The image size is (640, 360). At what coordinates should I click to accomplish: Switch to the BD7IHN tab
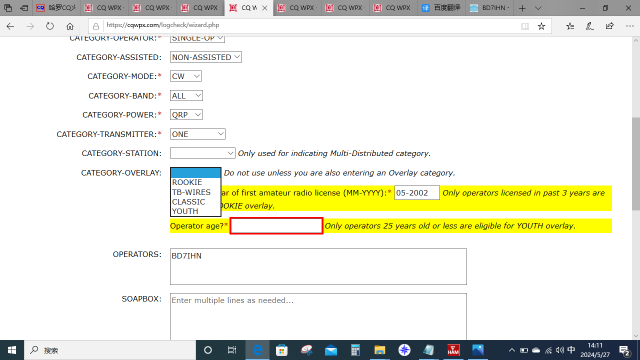pos(489,8)
